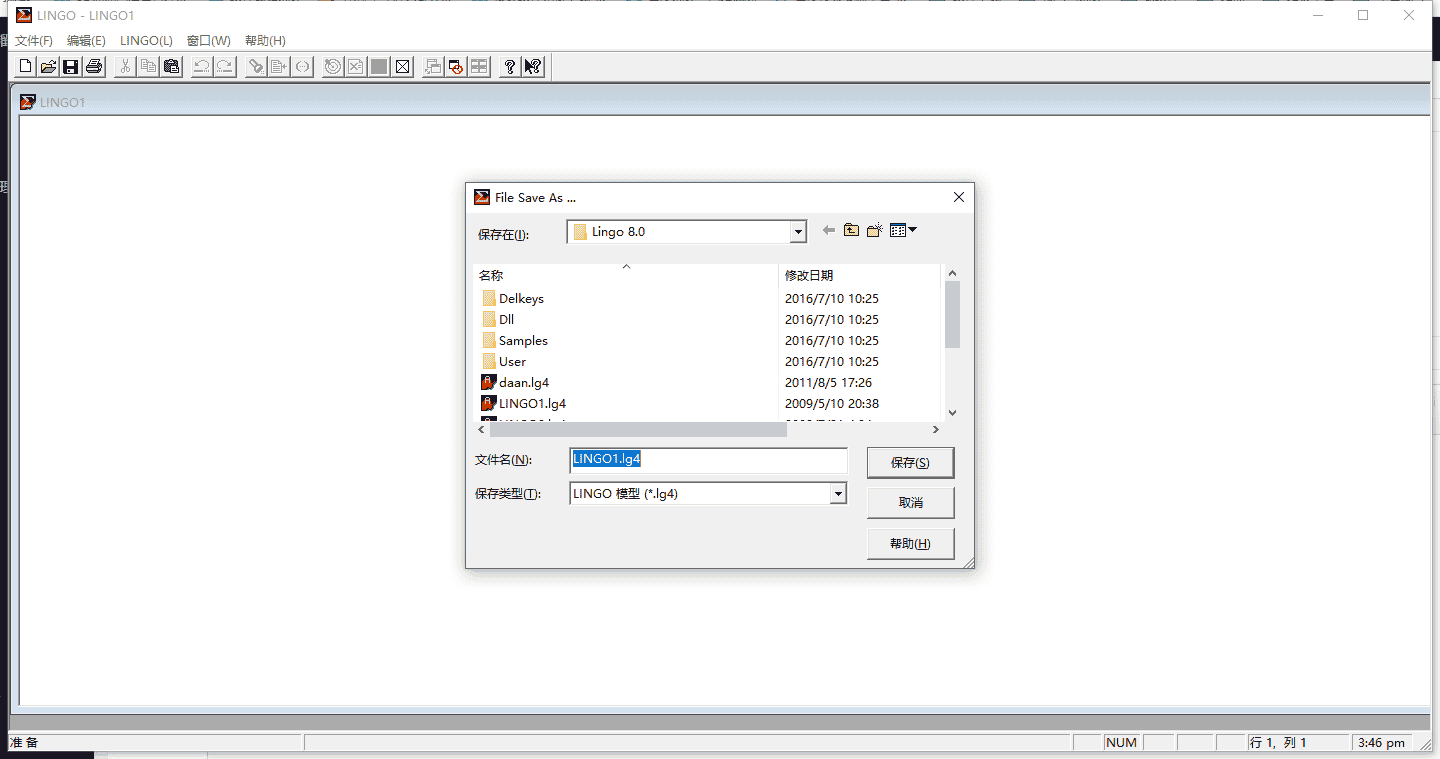Close the File Save As dialog
The width and height of the screenshot is (1440, 759).
click(x=959, y=198)
